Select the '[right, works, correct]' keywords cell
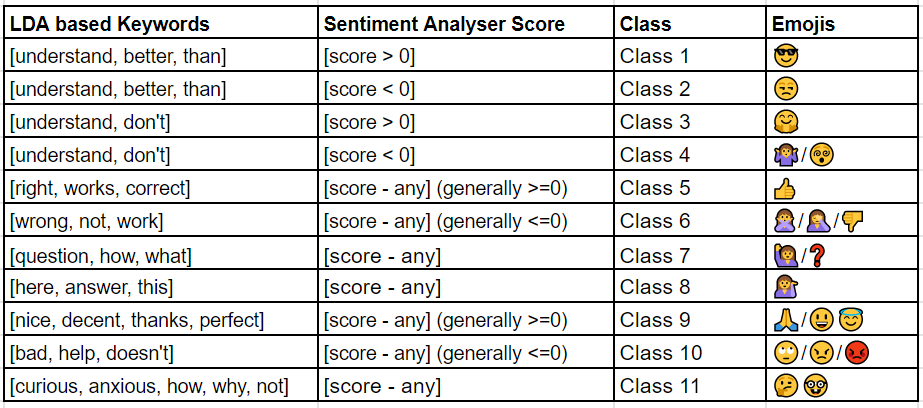Image resolution: width=923 pixels, height=408 pixels. point(100,188)
